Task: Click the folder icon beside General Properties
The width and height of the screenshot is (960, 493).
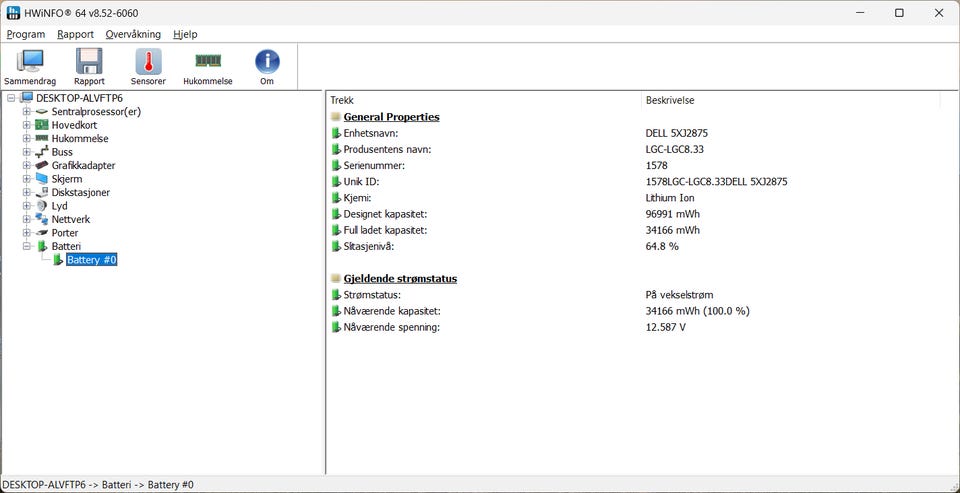Action: (336, 117)
